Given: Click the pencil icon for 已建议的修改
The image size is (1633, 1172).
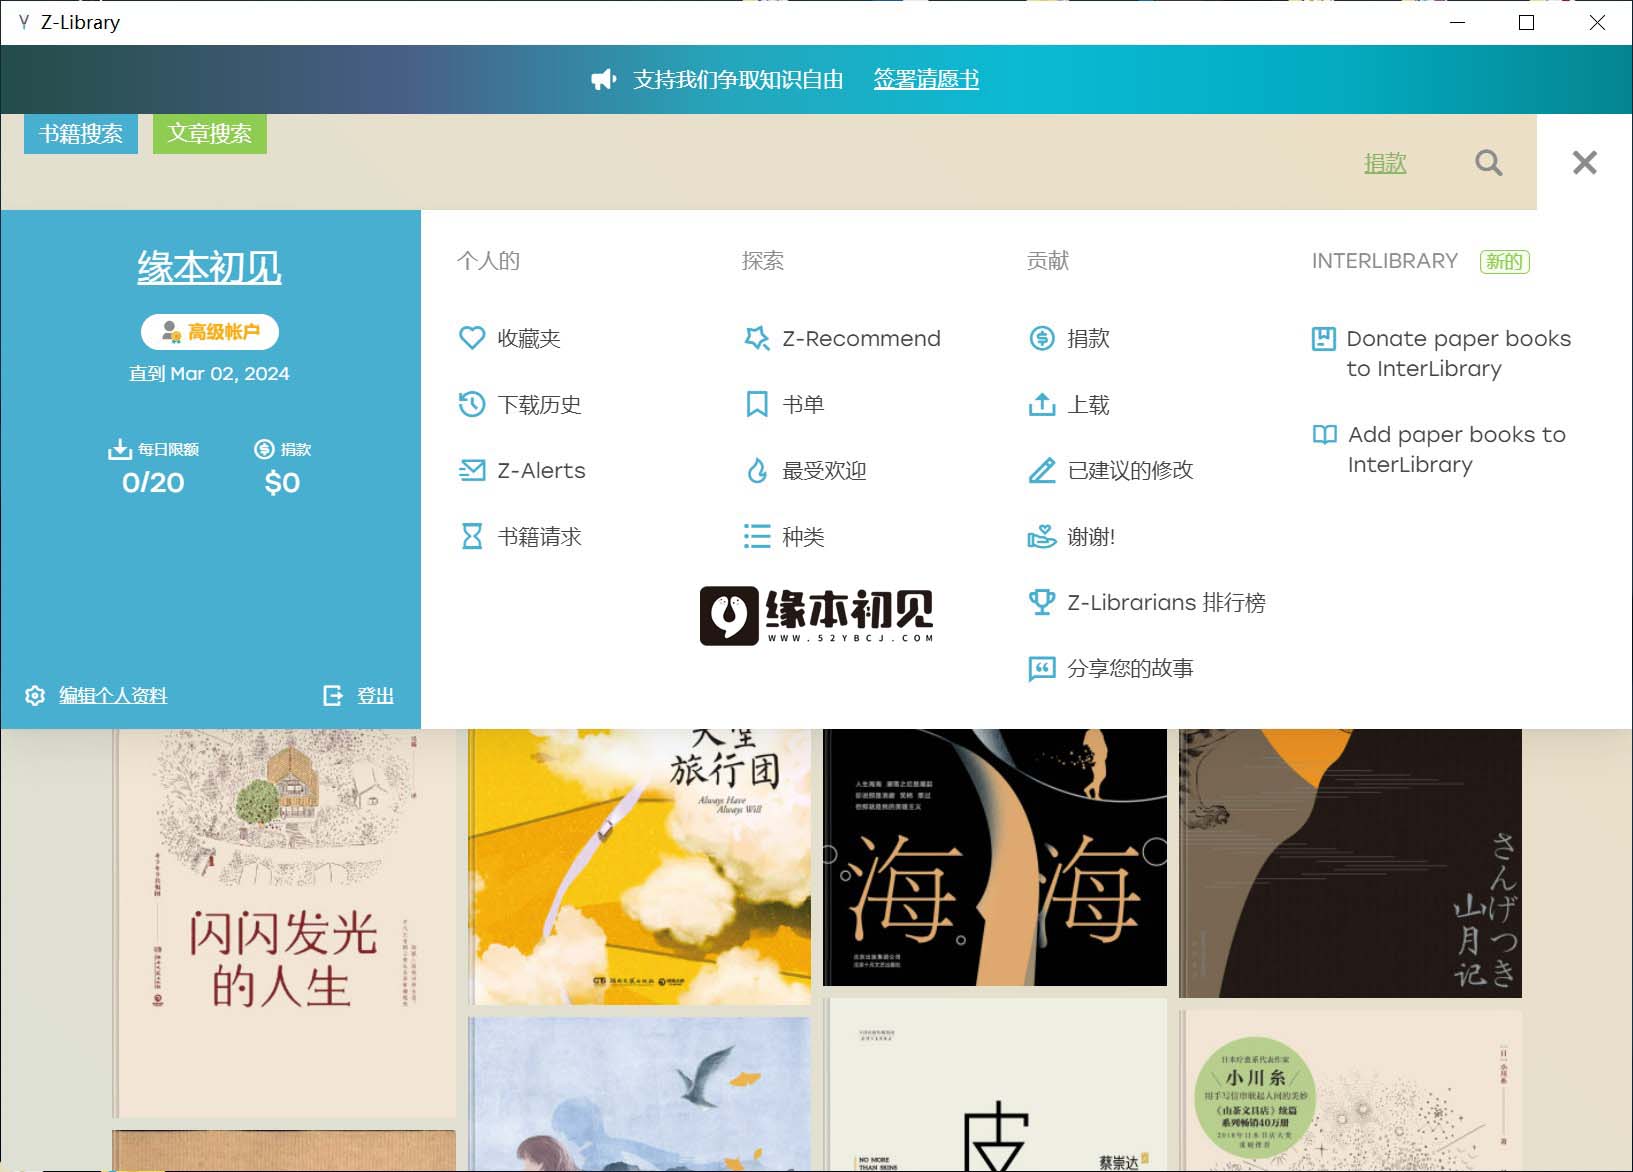Looking at the screenshot, I should click(x=1042, y=470).
